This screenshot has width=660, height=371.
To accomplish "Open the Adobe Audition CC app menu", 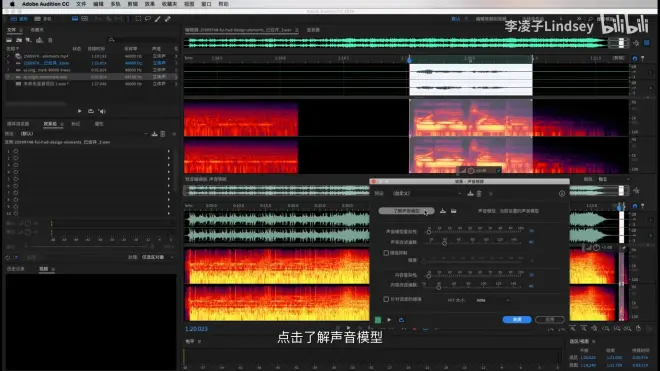I will coord(45,4).
